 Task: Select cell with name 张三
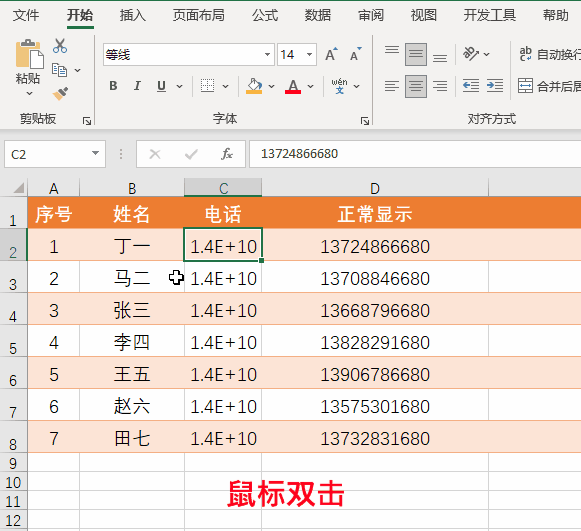coord(132,309)
